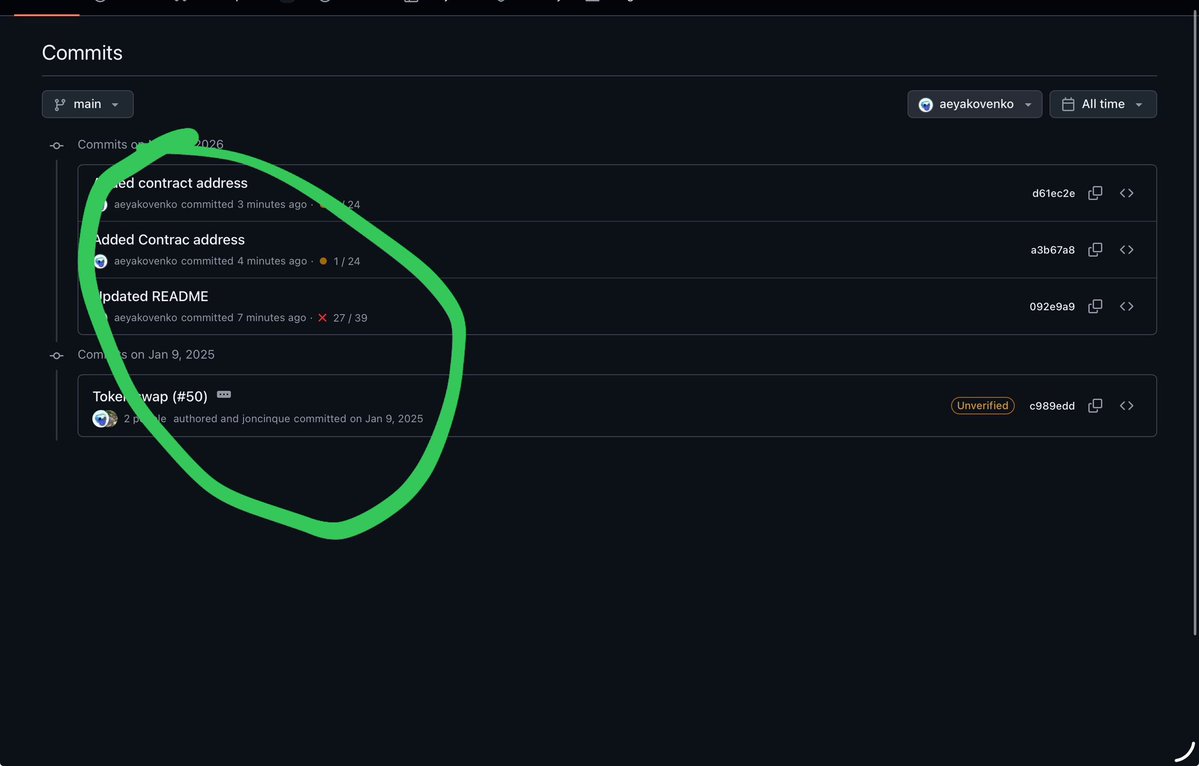Open the 'Added Contrac address' commit

click(x=169, y=239)
